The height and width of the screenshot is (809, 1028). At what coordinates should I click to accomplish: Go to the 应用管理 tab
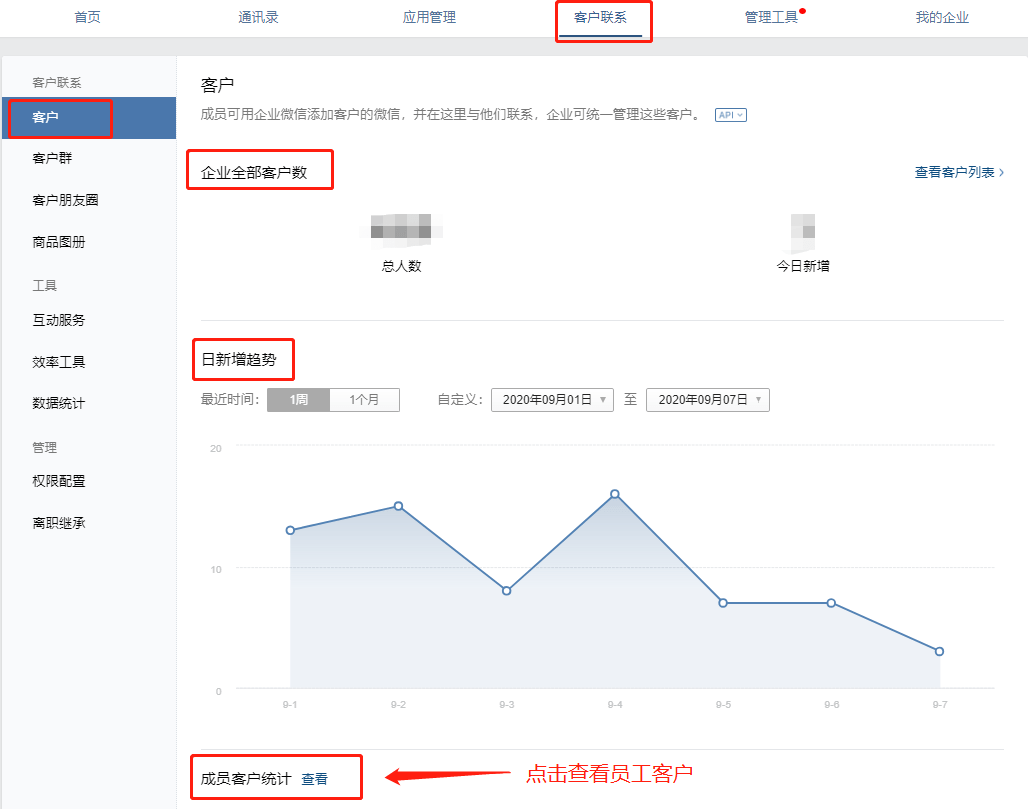click(429, 18)
